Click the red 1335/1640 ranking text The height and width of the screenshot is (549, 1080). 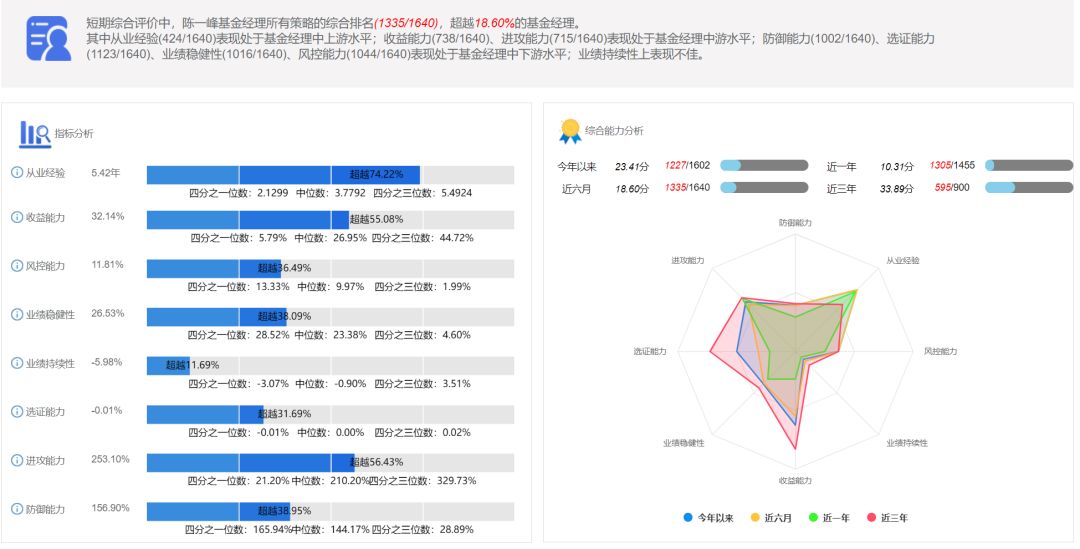tap(406, 23)
